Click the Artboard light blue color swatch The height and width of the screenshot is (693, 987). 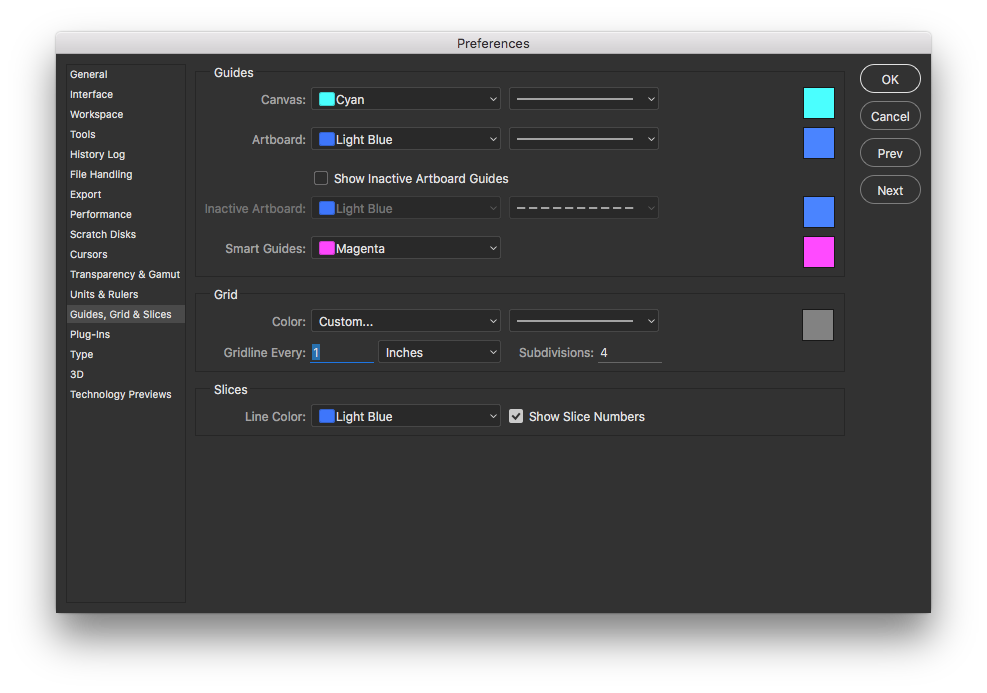pyautogui.click(x=818, y=143)
